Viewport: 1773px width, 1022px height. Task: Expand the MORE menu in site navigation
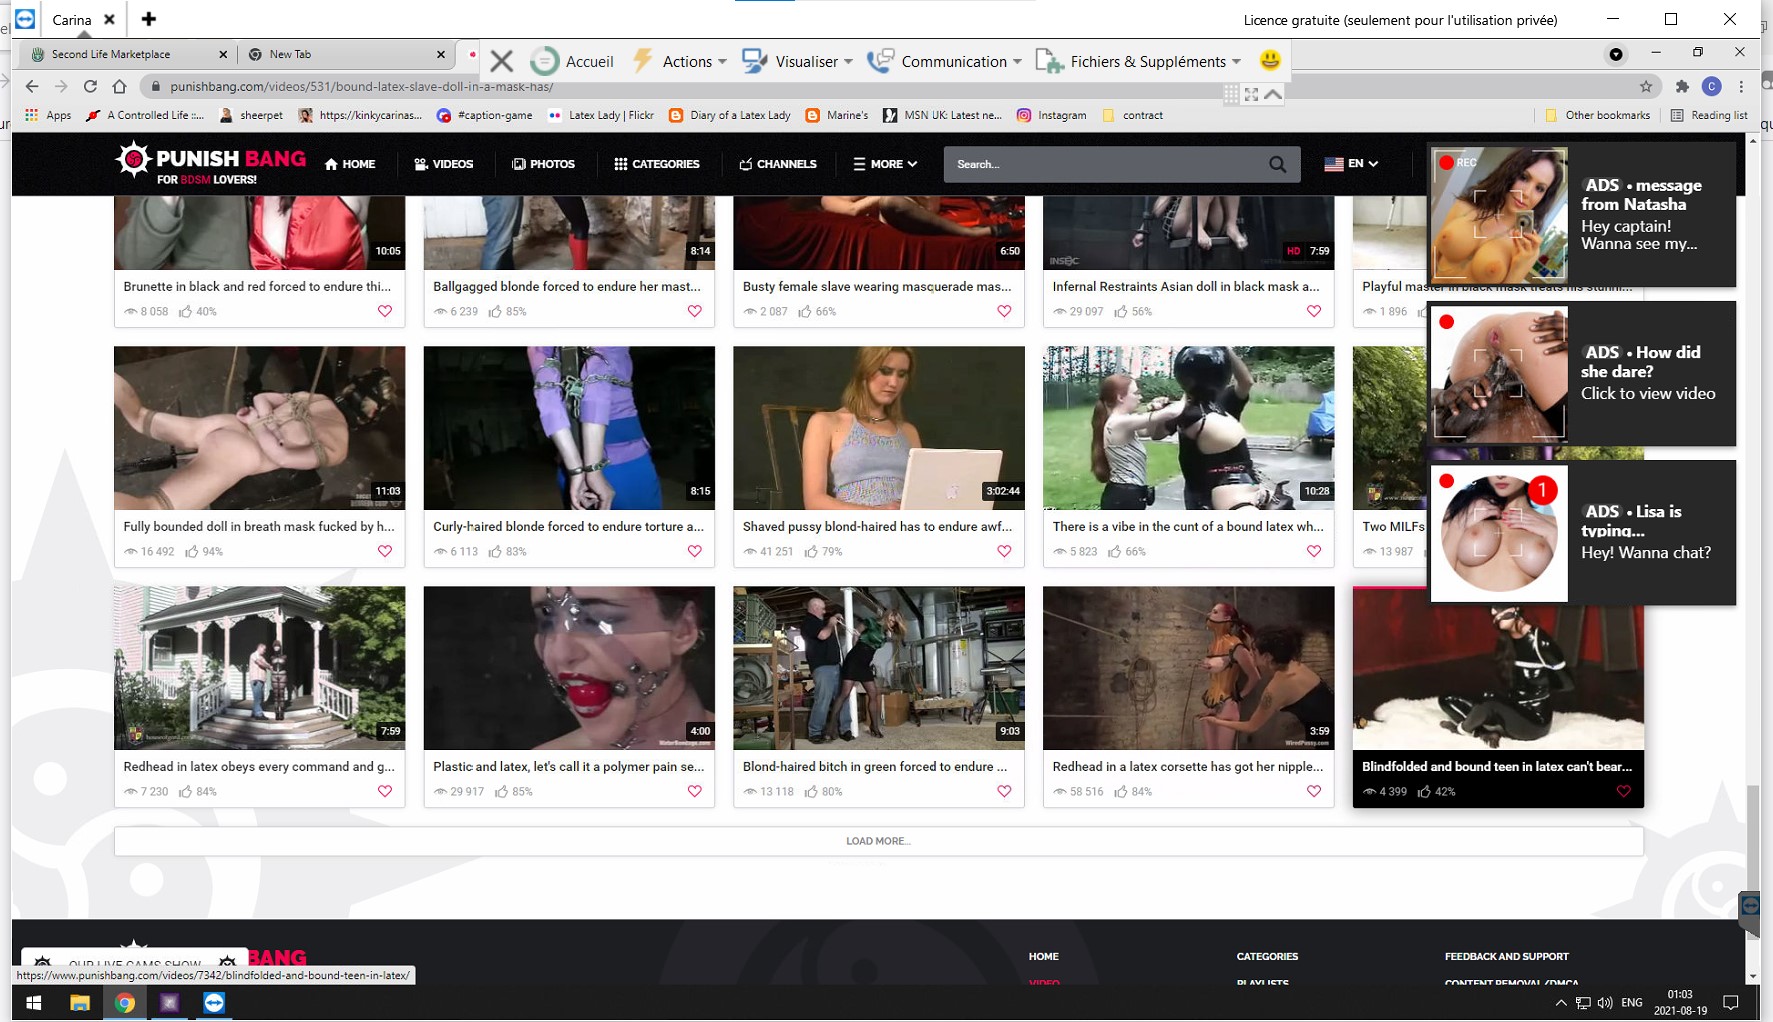[x=885, y=164]
